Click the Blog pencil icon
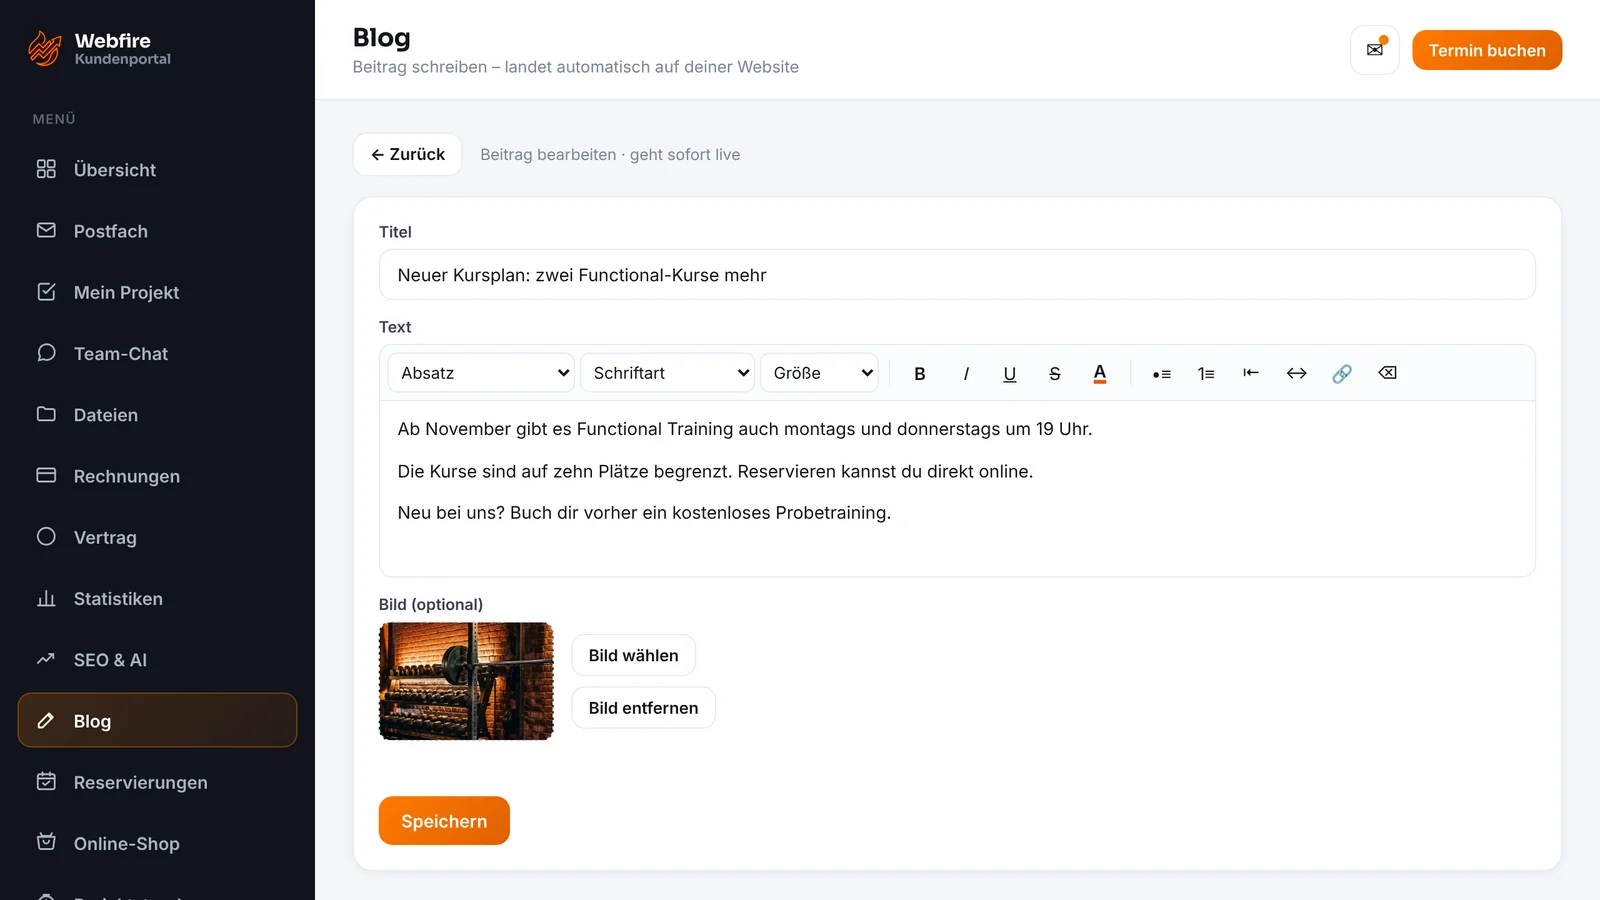The image size is (1600, 900). pyautogui.click(x=46, y=721)
